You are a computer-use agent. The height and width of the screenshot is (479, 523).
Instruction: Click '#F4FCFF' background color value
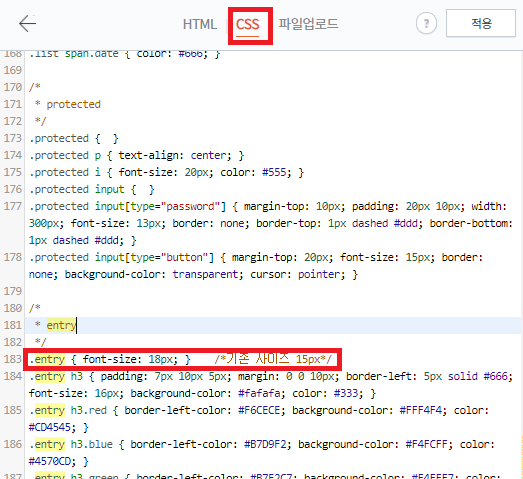[x=427, y=444]
